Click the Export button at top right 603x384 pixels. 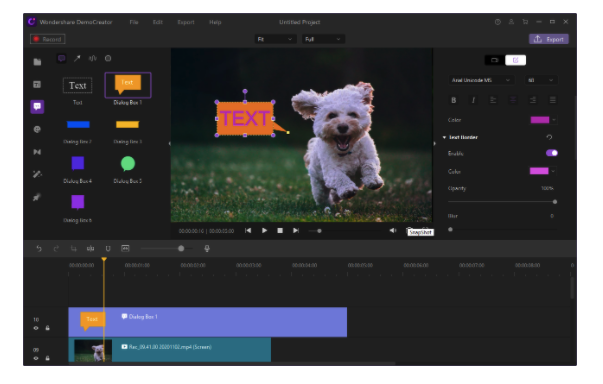point(548,39)
